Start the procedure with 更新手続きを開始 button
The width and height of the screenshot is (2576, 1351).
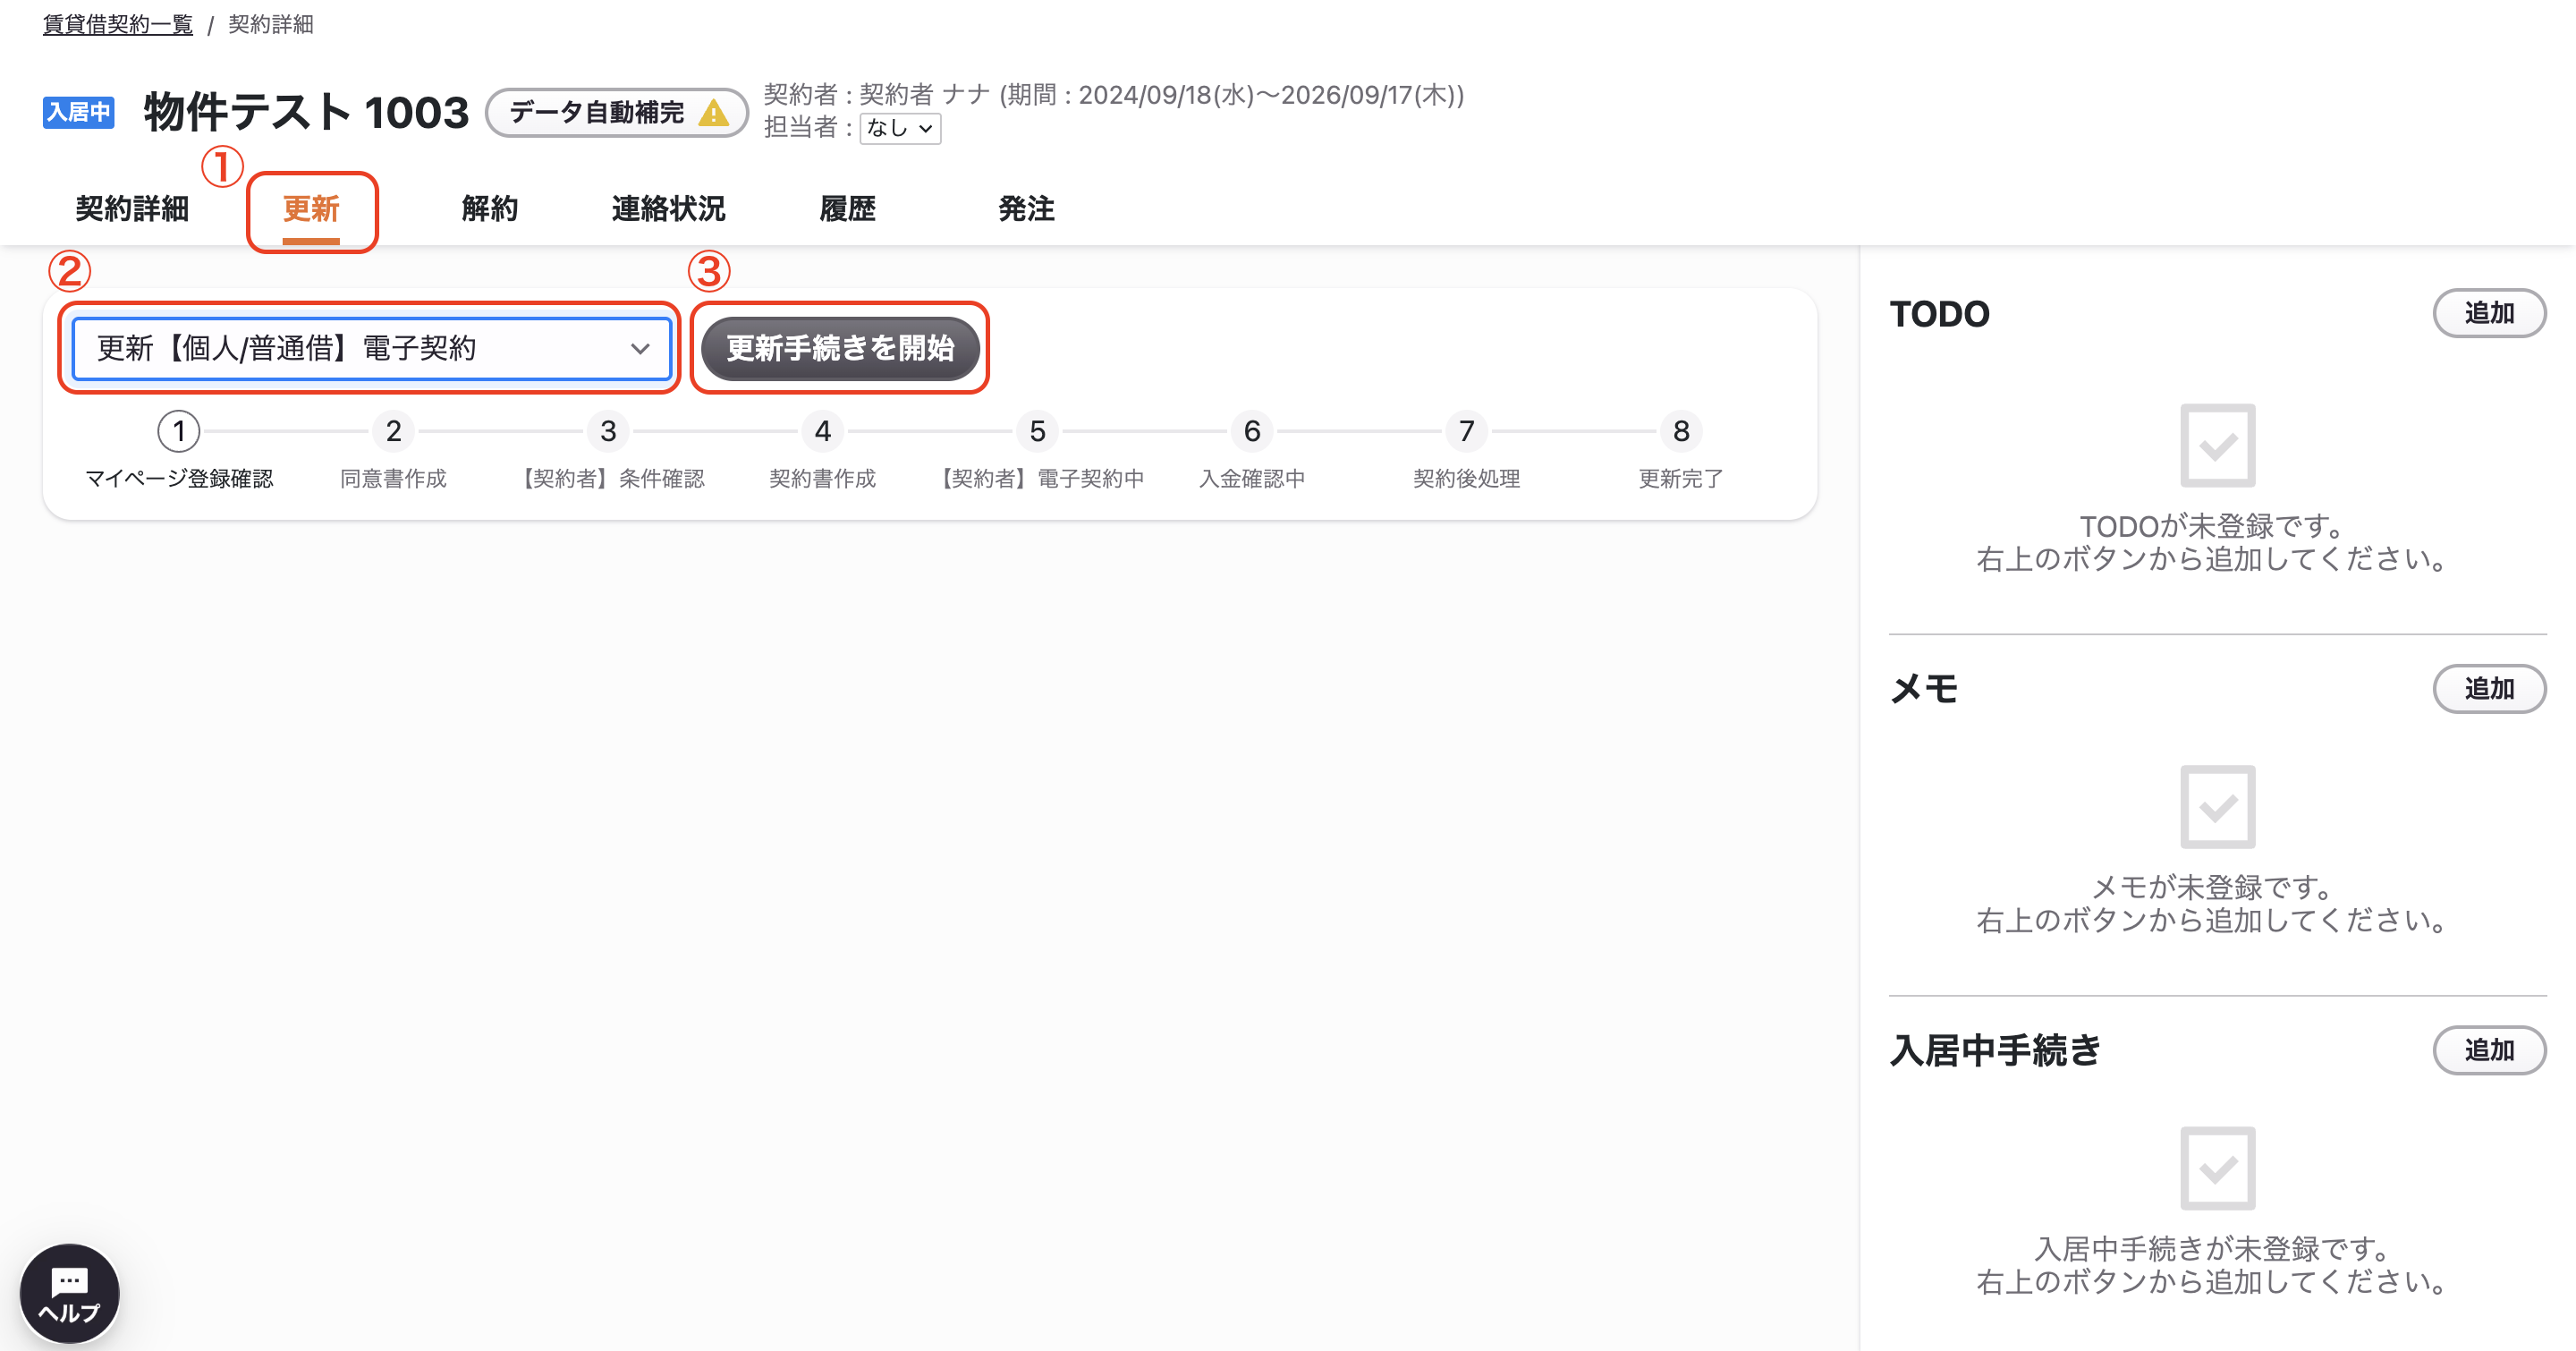(x=839, y=348)
